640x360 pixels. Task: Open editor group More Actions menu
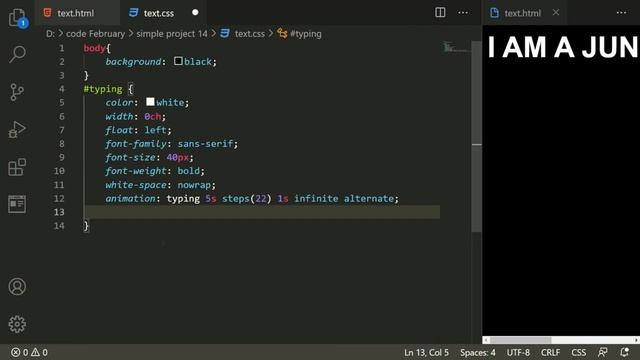(x=463, y=13)
